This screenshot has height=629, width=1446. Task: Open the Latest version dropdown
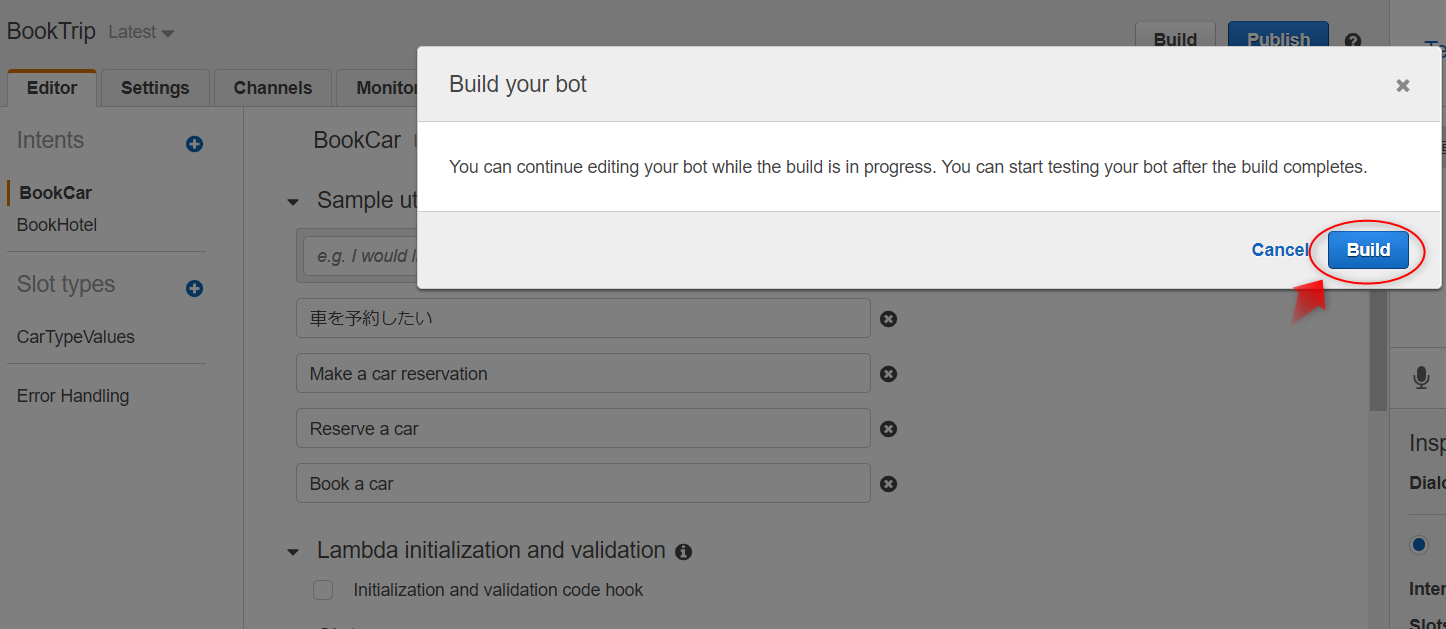pyautogui.click(x=141, y=32)
